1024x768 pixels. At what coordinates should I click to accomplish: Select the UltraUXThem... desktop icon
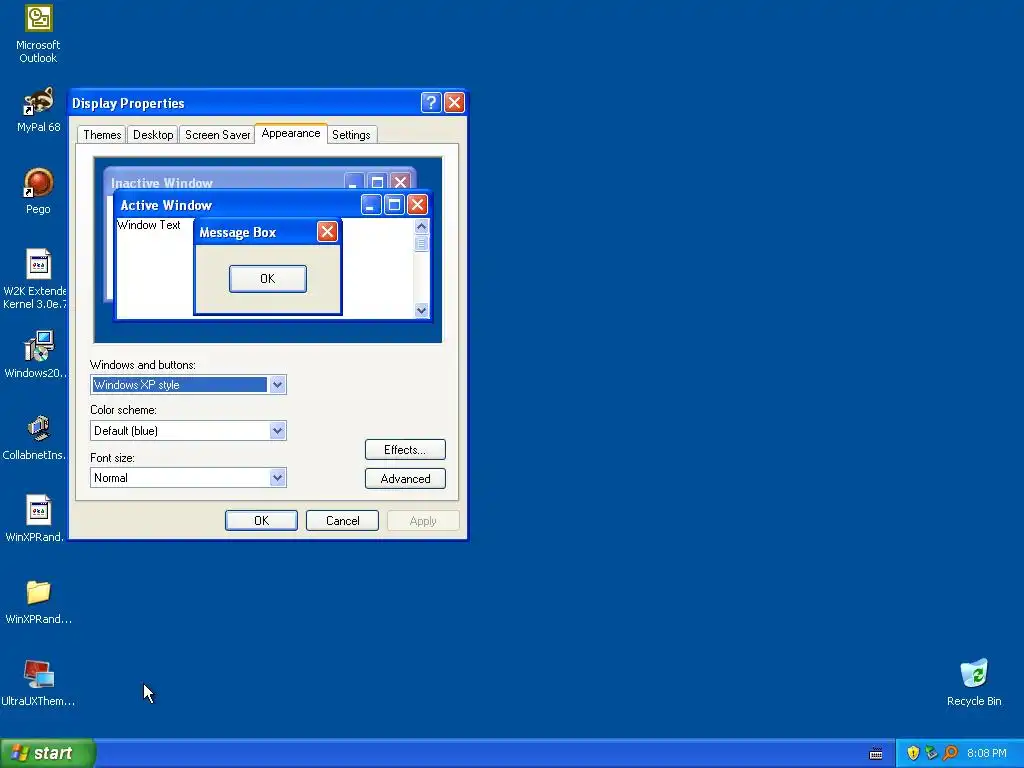38,683
